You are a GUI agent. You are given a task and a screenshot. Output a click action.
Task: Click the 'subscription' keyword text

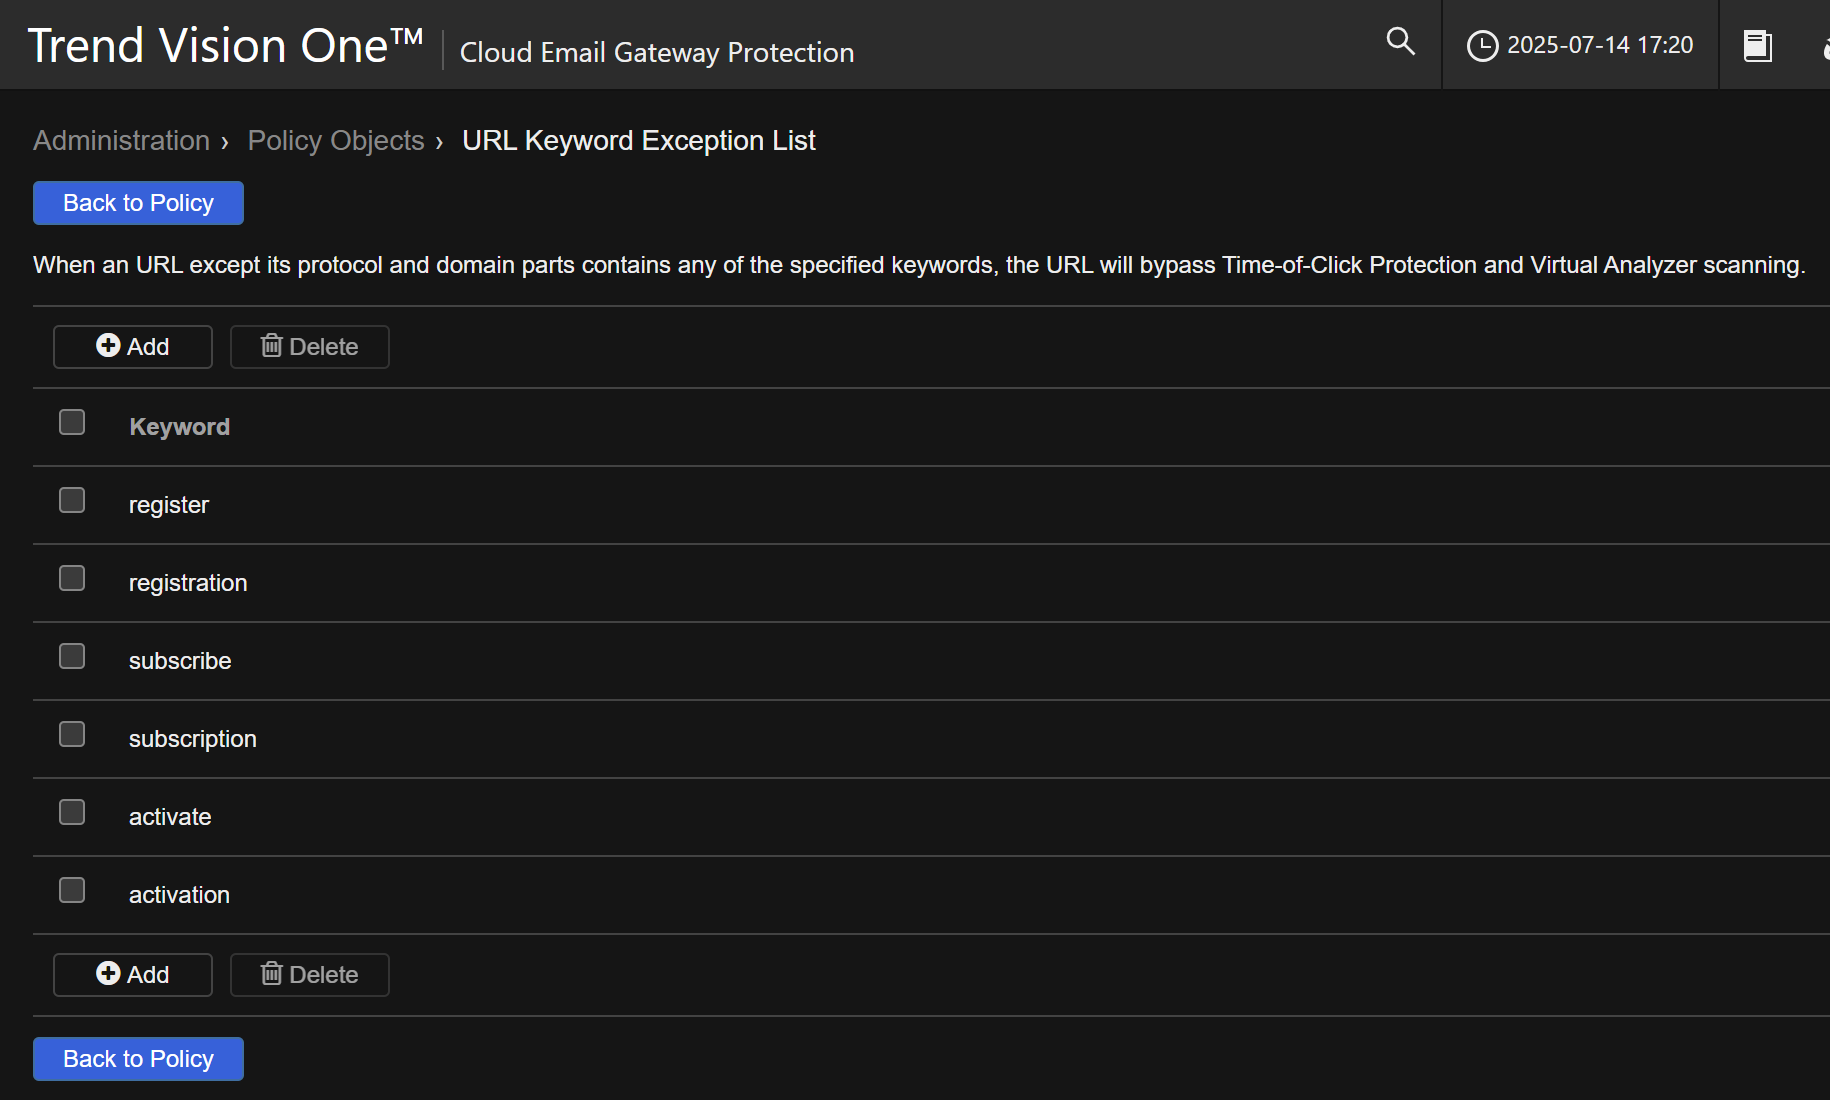[192, 739]
